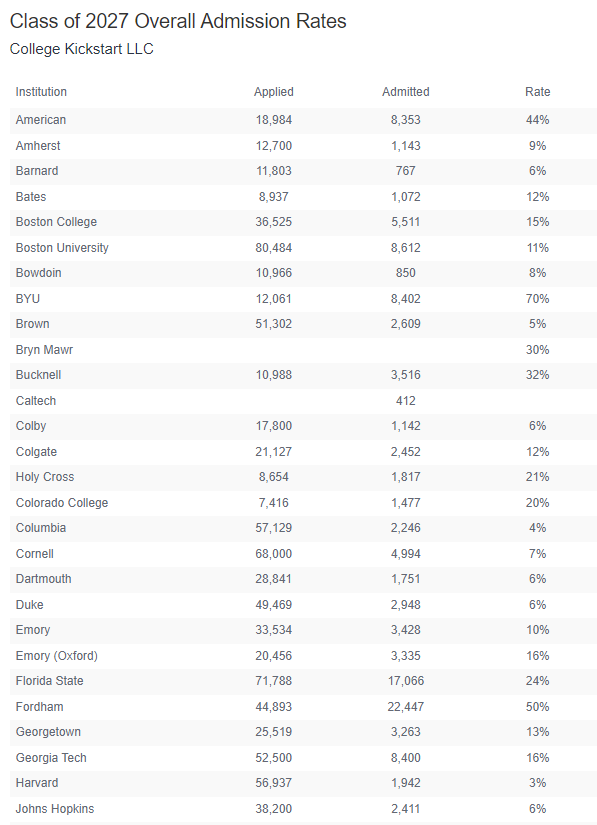597x825 pixels.
Task: Click the Emory (Oxford) row name
Action: 57,656
